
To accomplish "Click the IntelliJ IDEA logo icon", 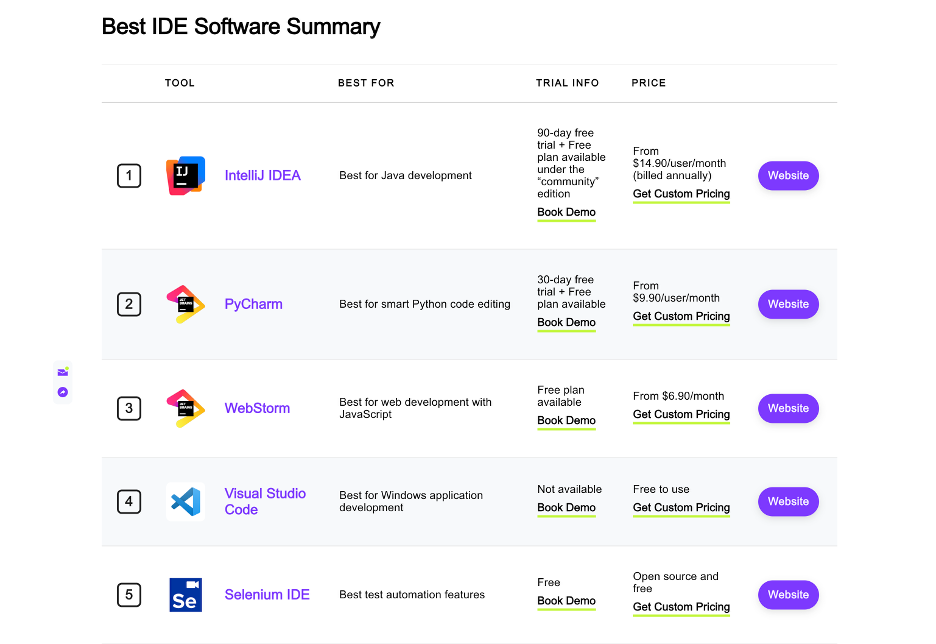I will coord(185,176).
